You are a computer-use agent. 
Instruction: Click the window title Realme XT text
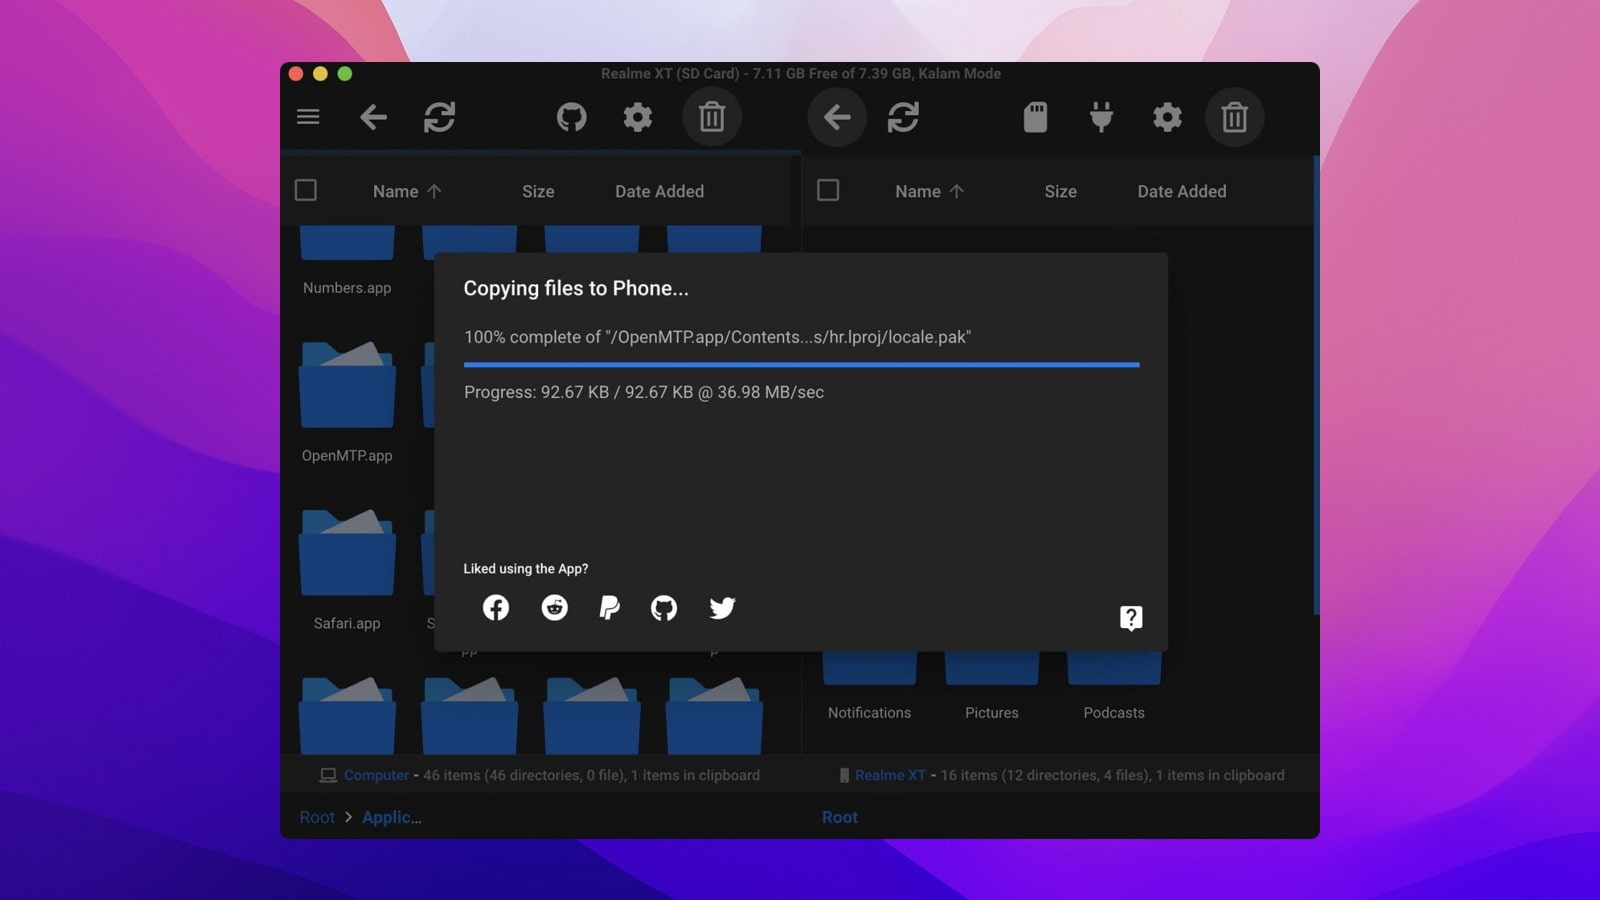[800, 73]
